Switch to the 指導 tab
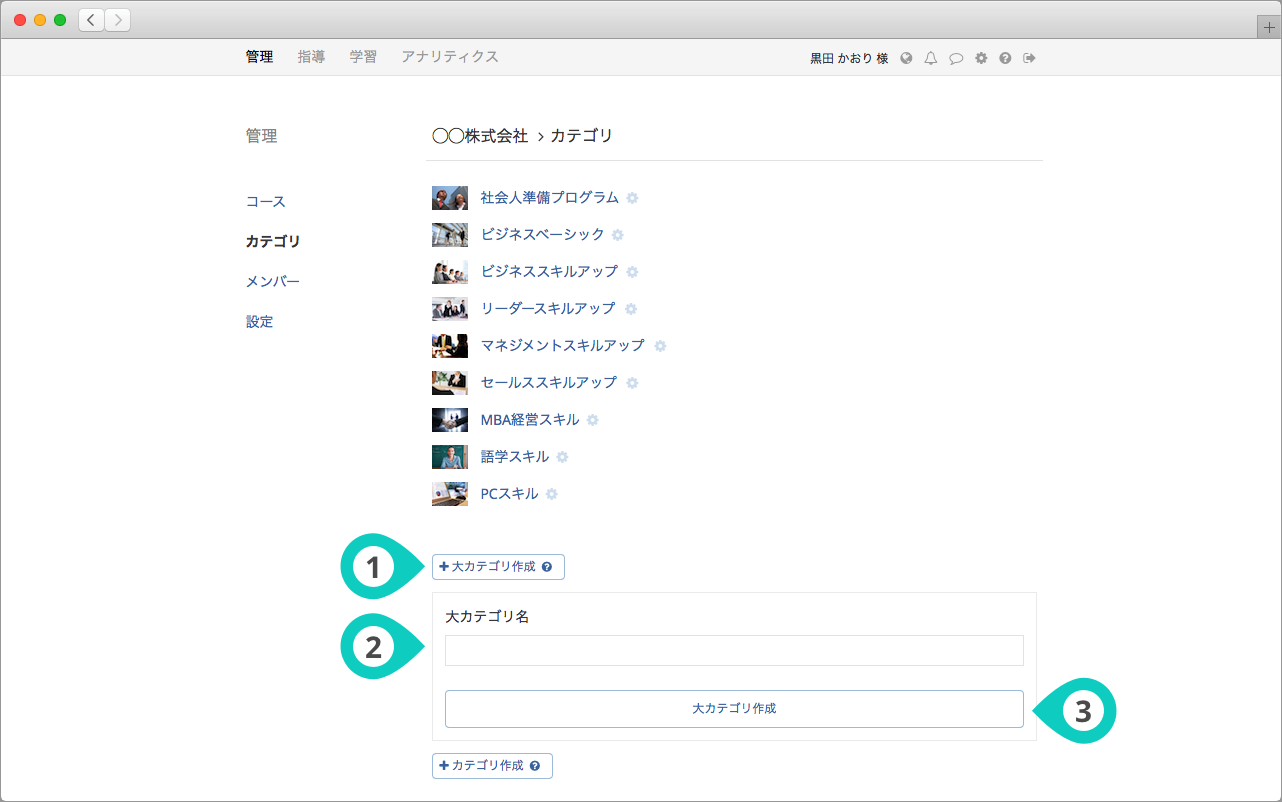The width and height of the screenshot is (1282, 802). [x=311, y=57]
